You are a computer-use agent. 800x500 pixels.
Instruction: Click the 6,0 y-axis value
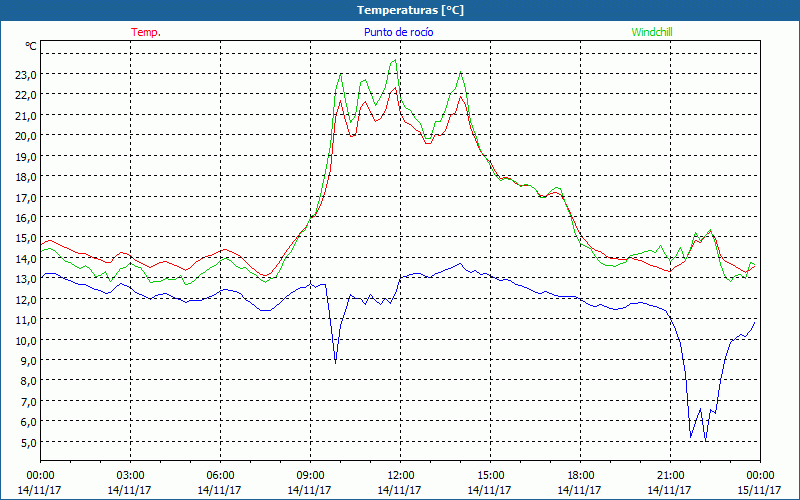[29, 421]
